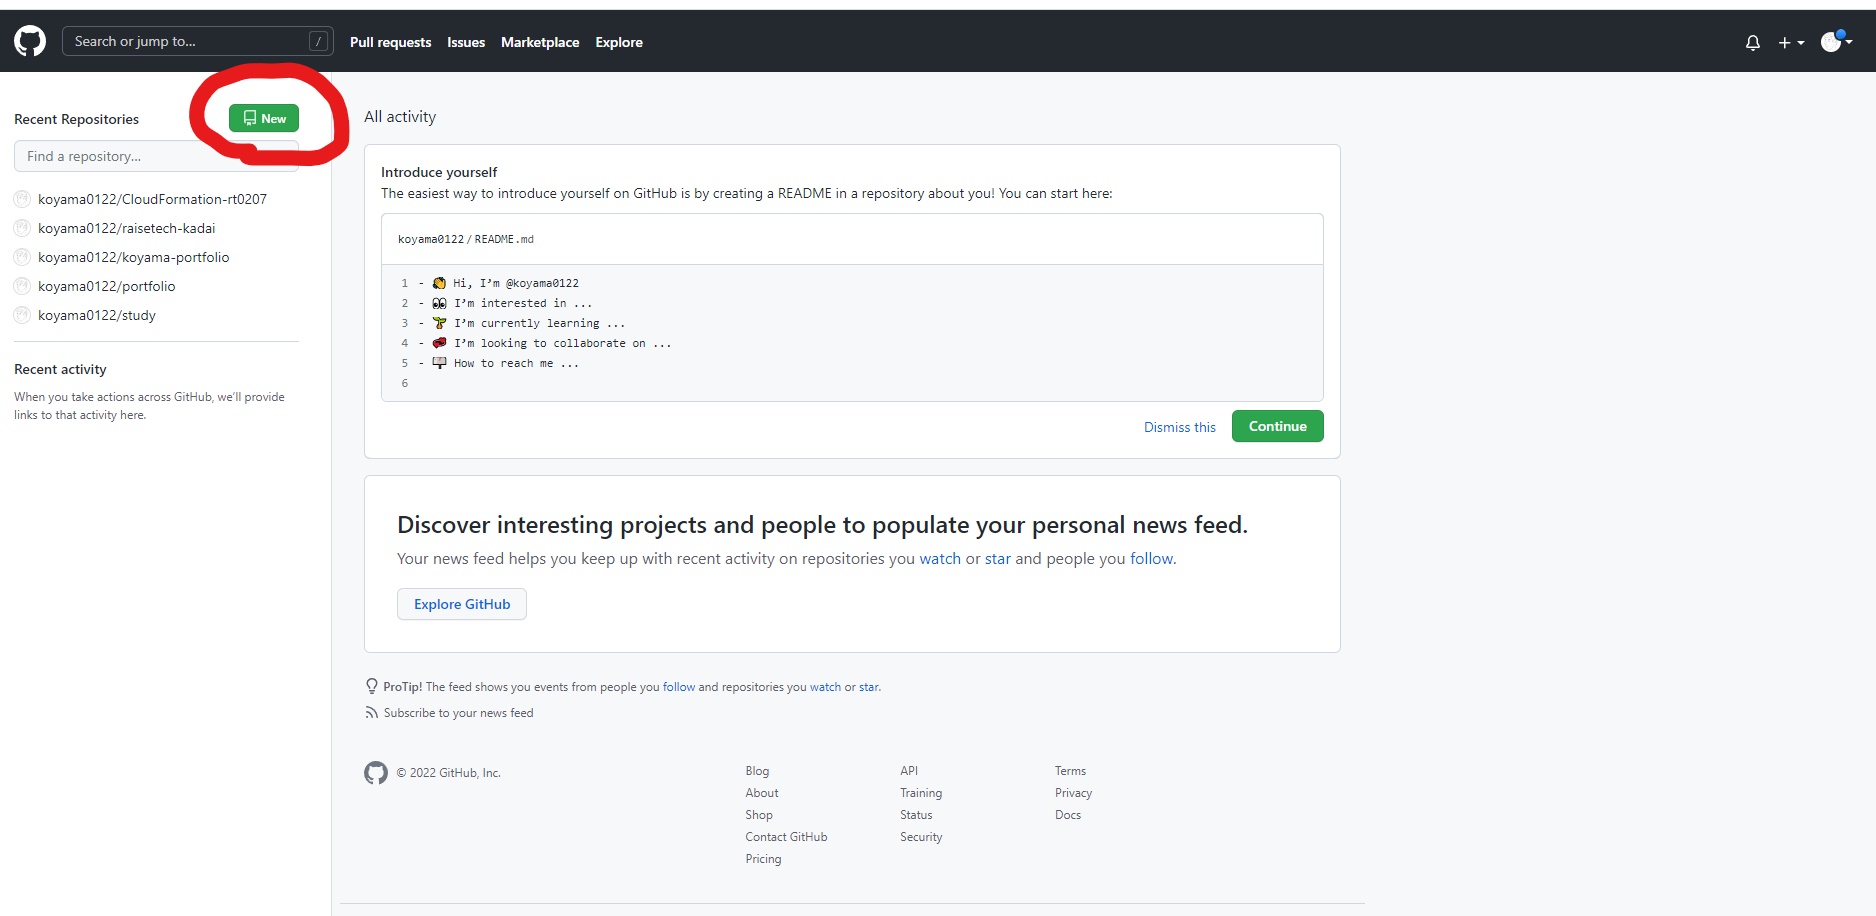1876x916 pixels.
Task: Click the GitHub octocat logo
Action: point(29,41)
